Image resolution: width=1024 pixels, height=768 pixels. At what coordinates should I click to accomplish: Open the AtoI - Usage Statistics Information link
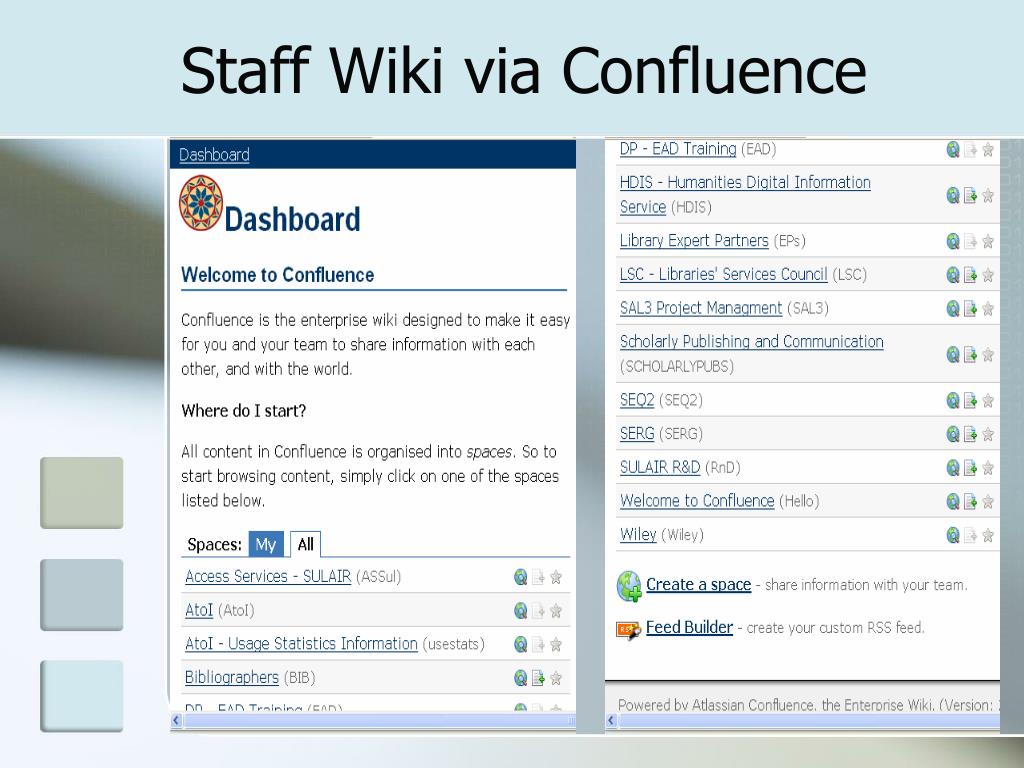pyautogui.click(x=301, y=643)
